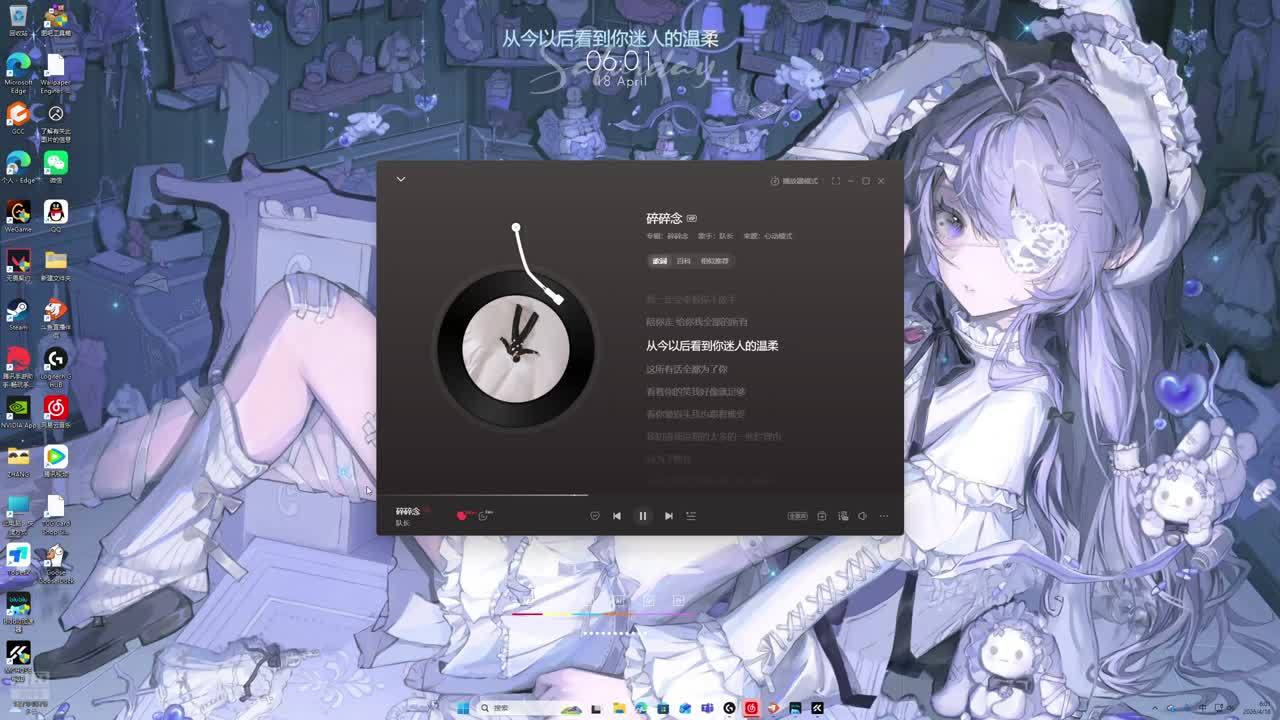Add the song to a collection folder
The height and width of the screenshot is (720, 1280).
click(821, 516)
